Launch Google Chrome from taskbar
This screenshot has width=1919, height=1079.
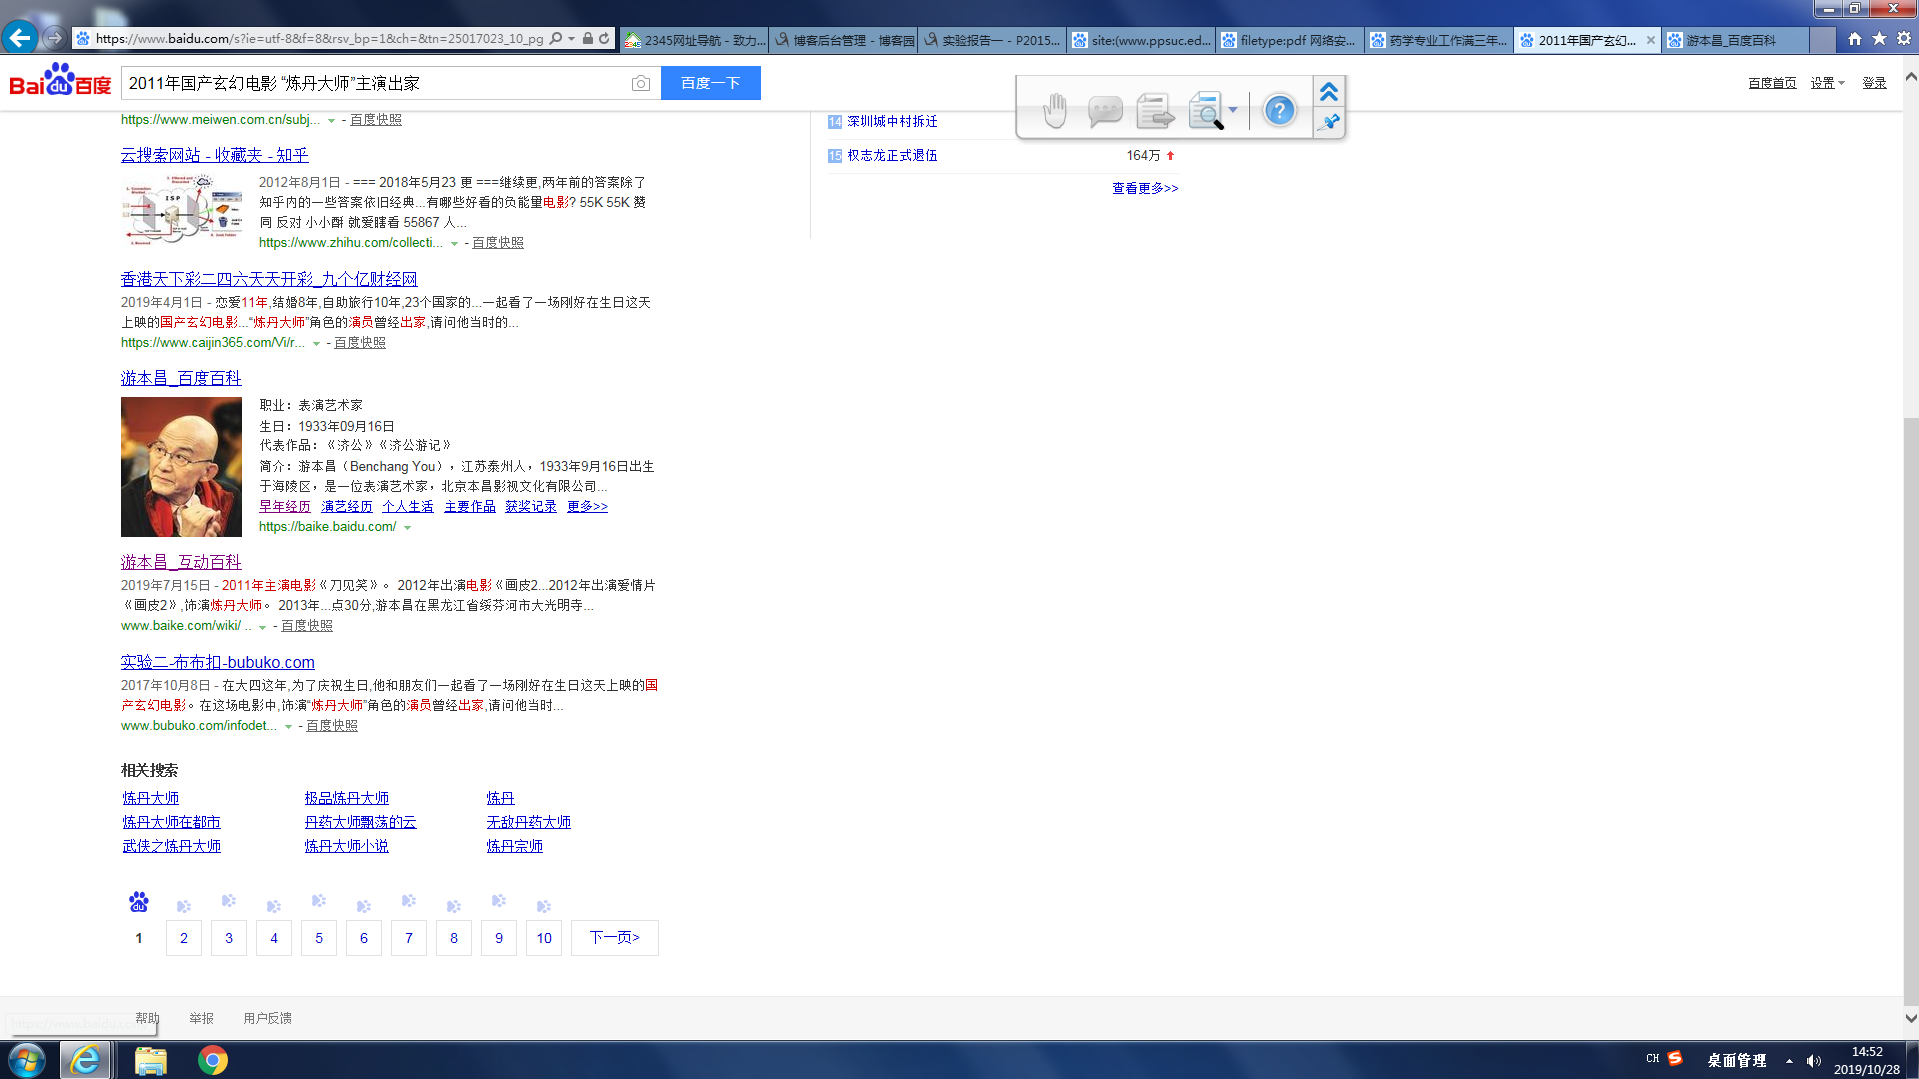pos(212,1060)
